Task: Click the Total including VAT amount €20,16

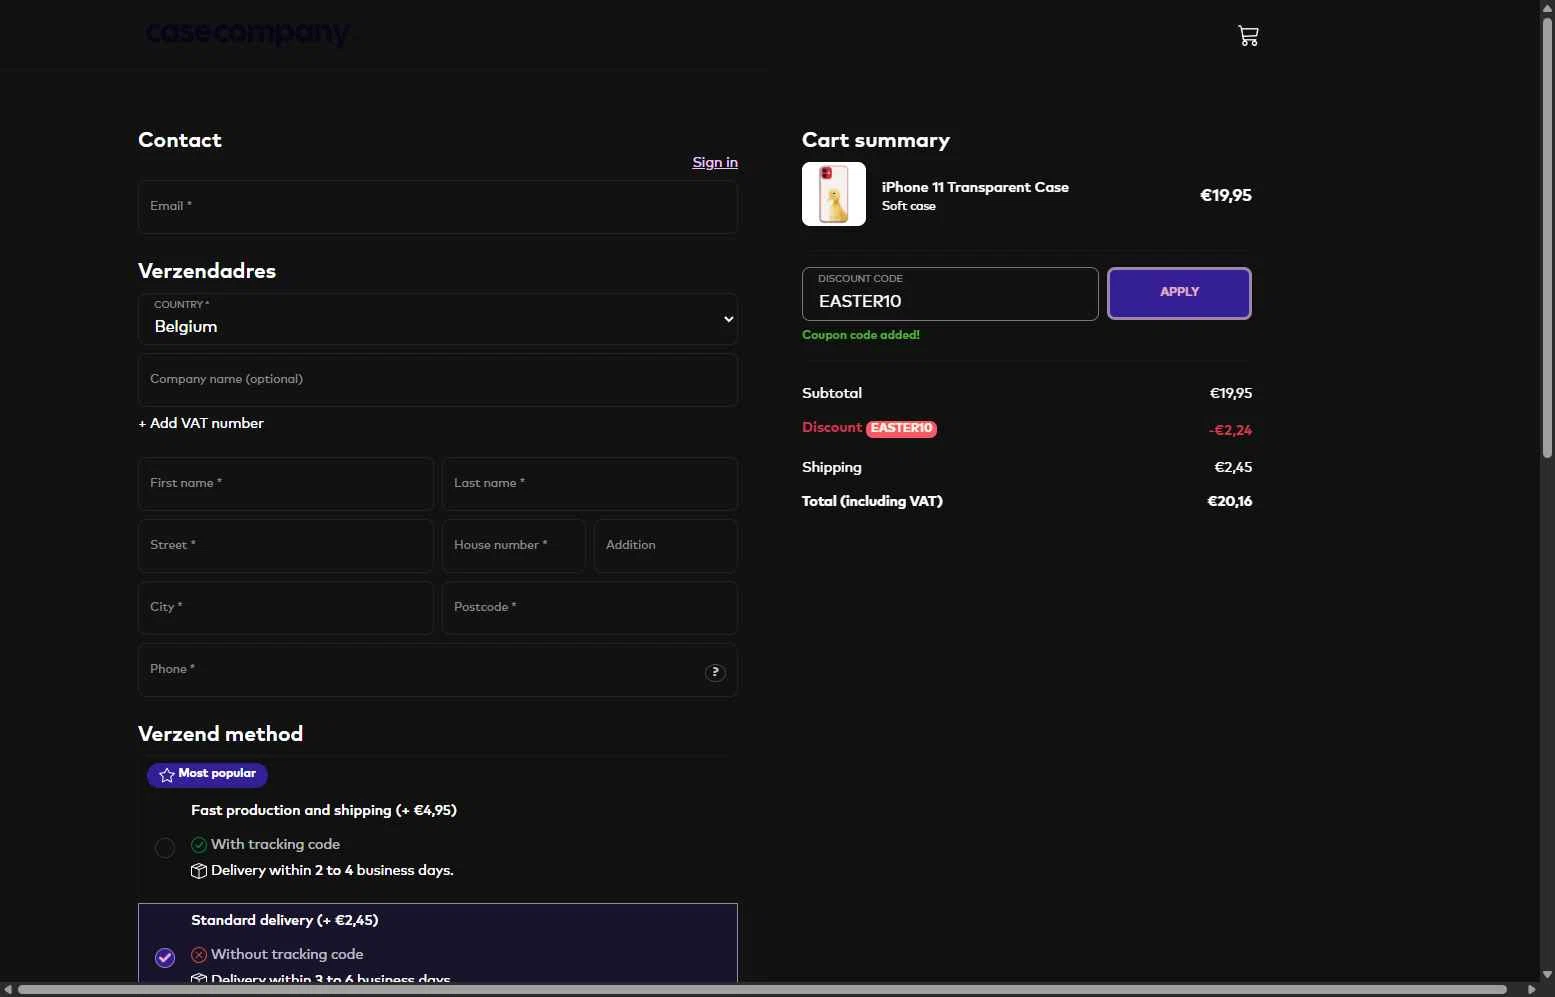Action: click(x=1230, y=501)
